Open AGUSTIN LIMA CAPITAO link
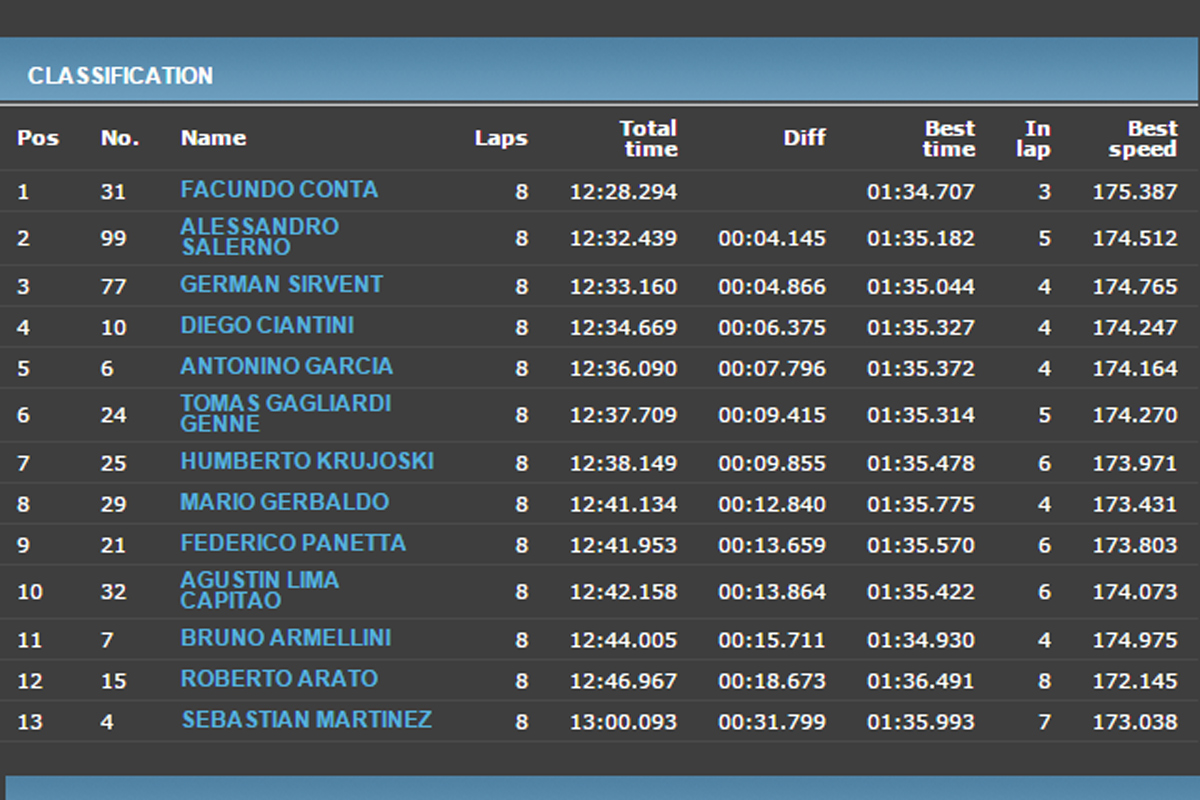Screen dimensions: 1200x800 (259, 590)
